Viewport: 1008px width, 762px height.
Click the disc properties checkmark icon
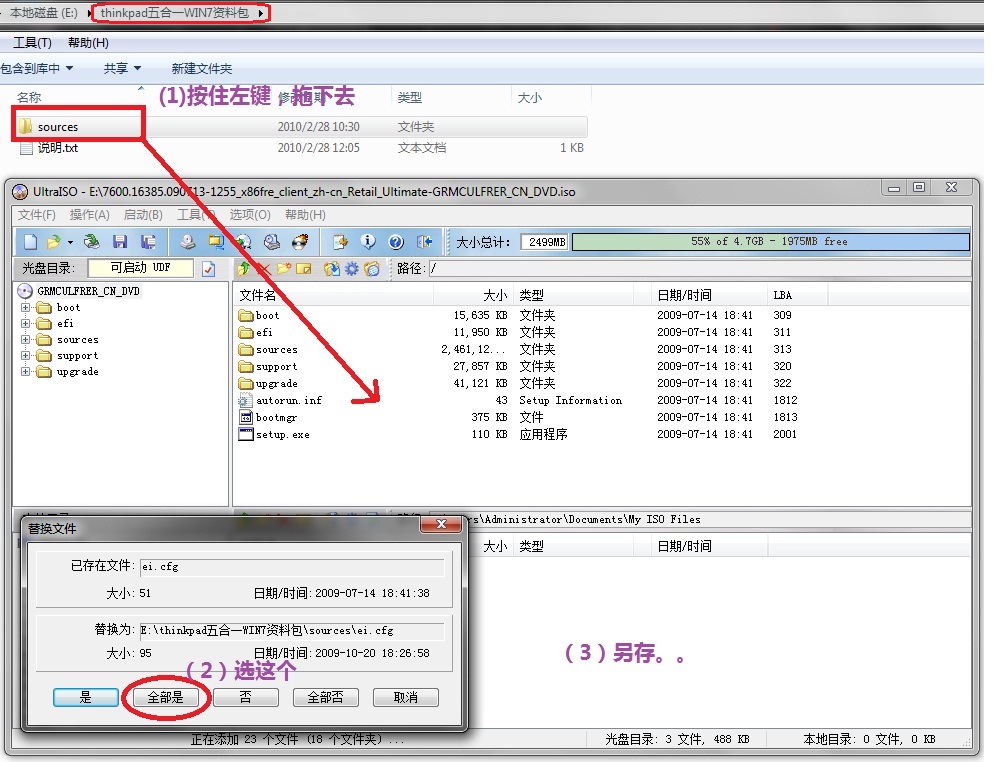[208, 269]
